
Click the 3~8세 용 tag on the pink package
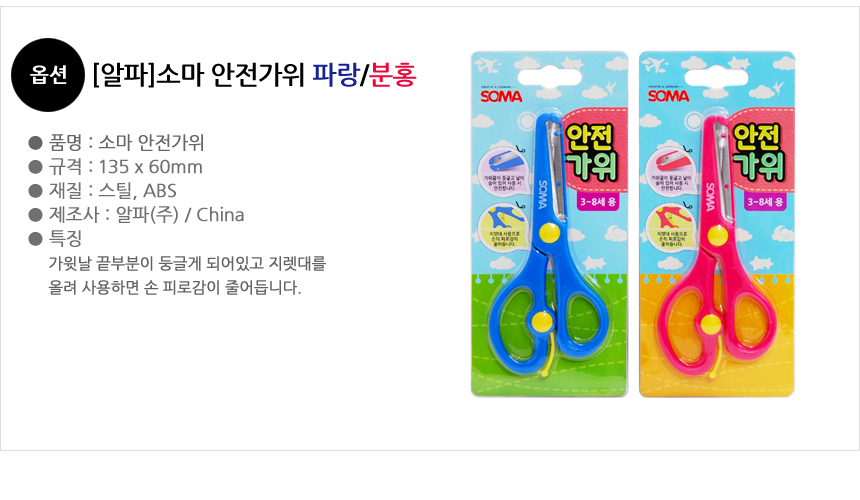click(x=765, y=202)
